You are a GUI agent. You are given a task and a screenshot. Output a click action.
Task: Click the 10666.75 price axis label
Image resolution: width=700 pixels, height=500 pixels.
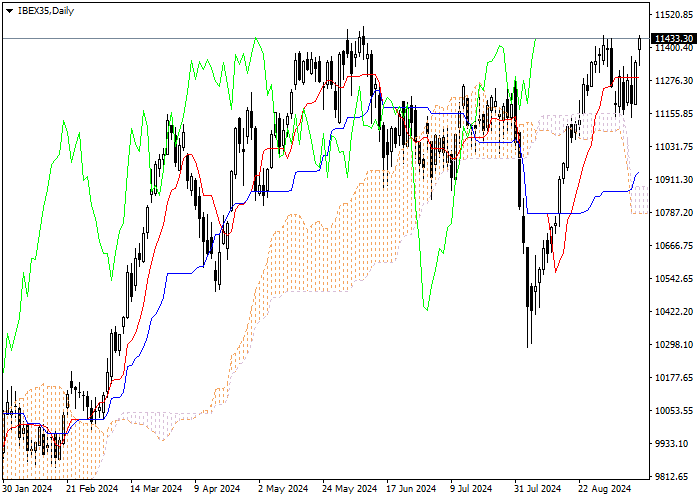674,246
